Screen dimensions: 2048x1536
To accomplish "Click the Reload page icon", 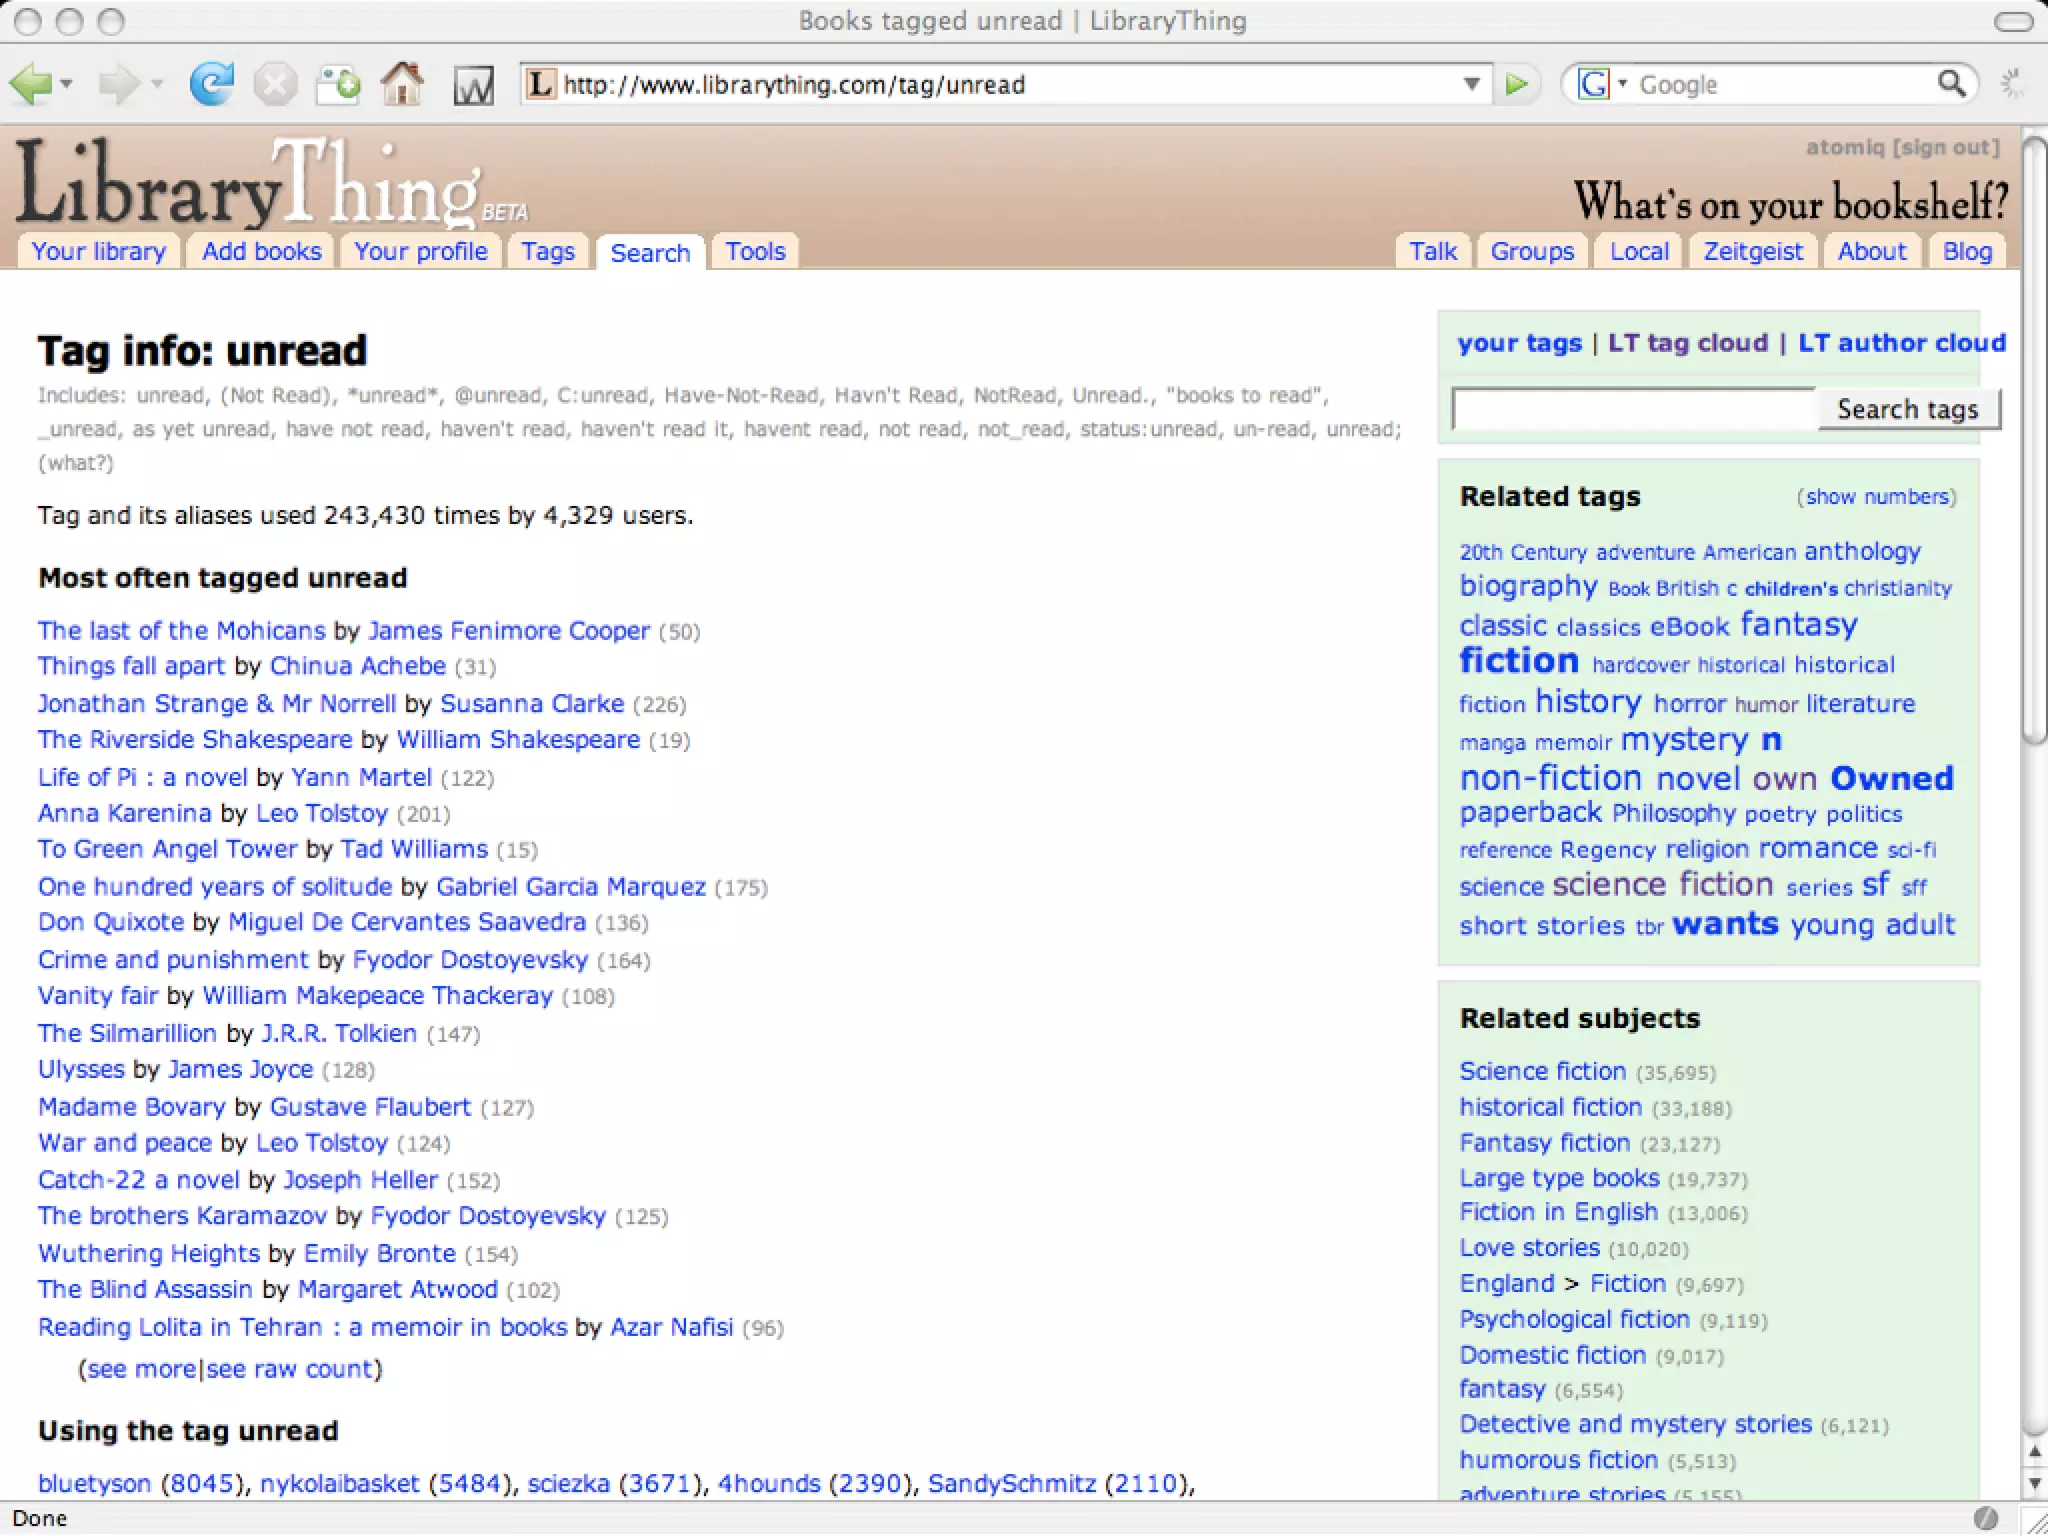I will 211,84.
